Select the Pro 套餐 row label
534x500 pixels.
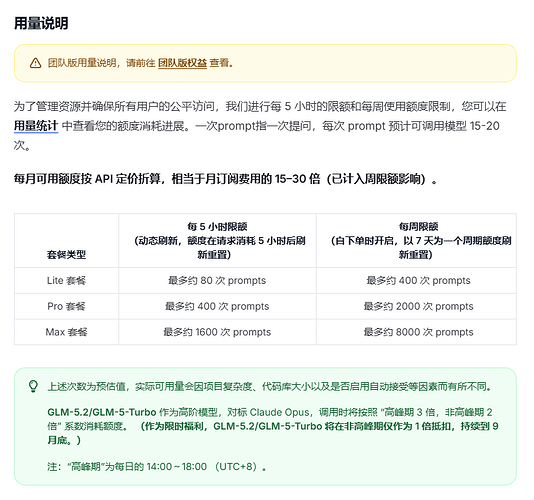coord(66,306)
